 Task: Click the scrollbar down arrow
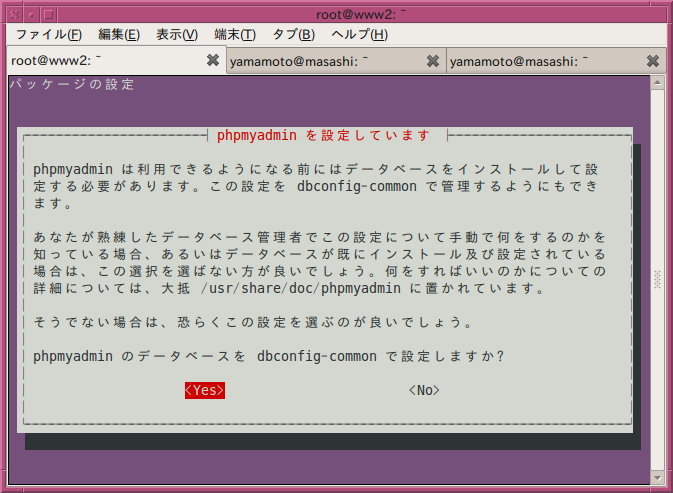(x=657, y=477)
